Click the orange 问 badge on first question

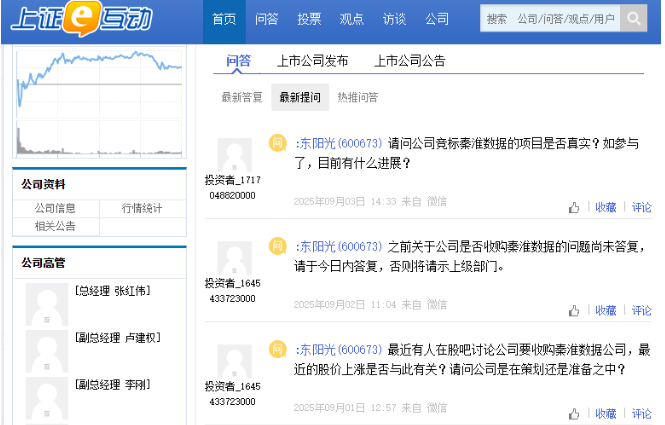pyautogui.click(x=278, y=143)
